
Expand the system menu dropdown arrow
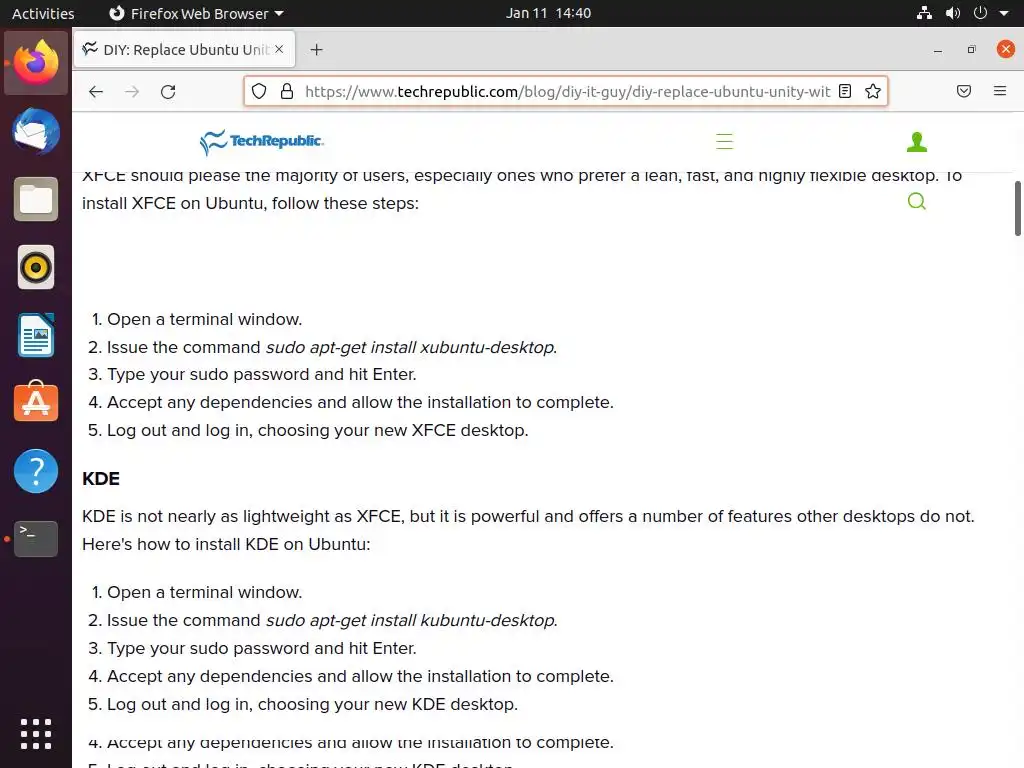click(x=1004, y=13)
